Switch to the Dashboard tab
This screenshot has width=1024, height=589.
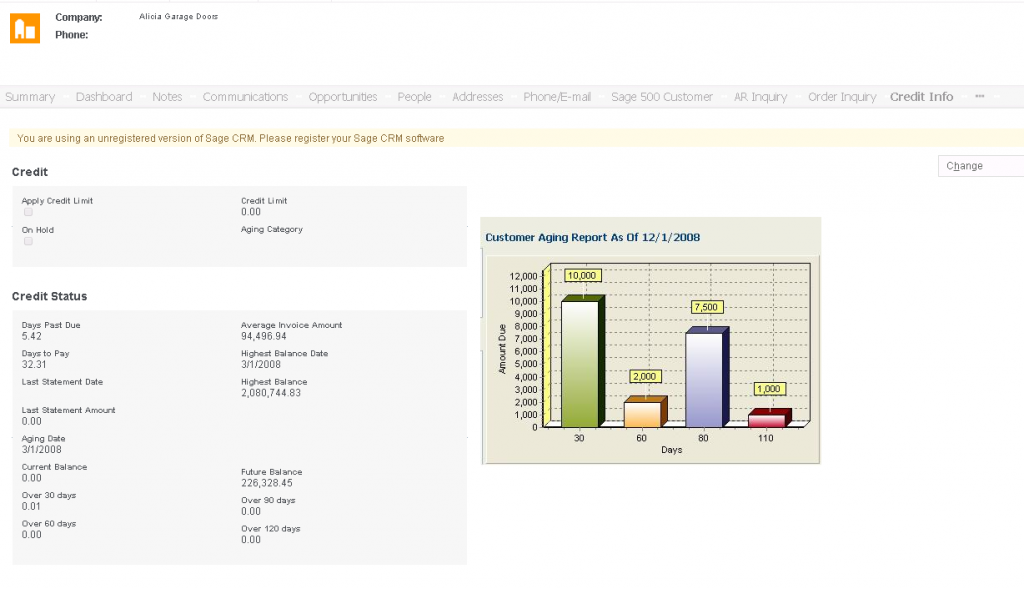104,97
